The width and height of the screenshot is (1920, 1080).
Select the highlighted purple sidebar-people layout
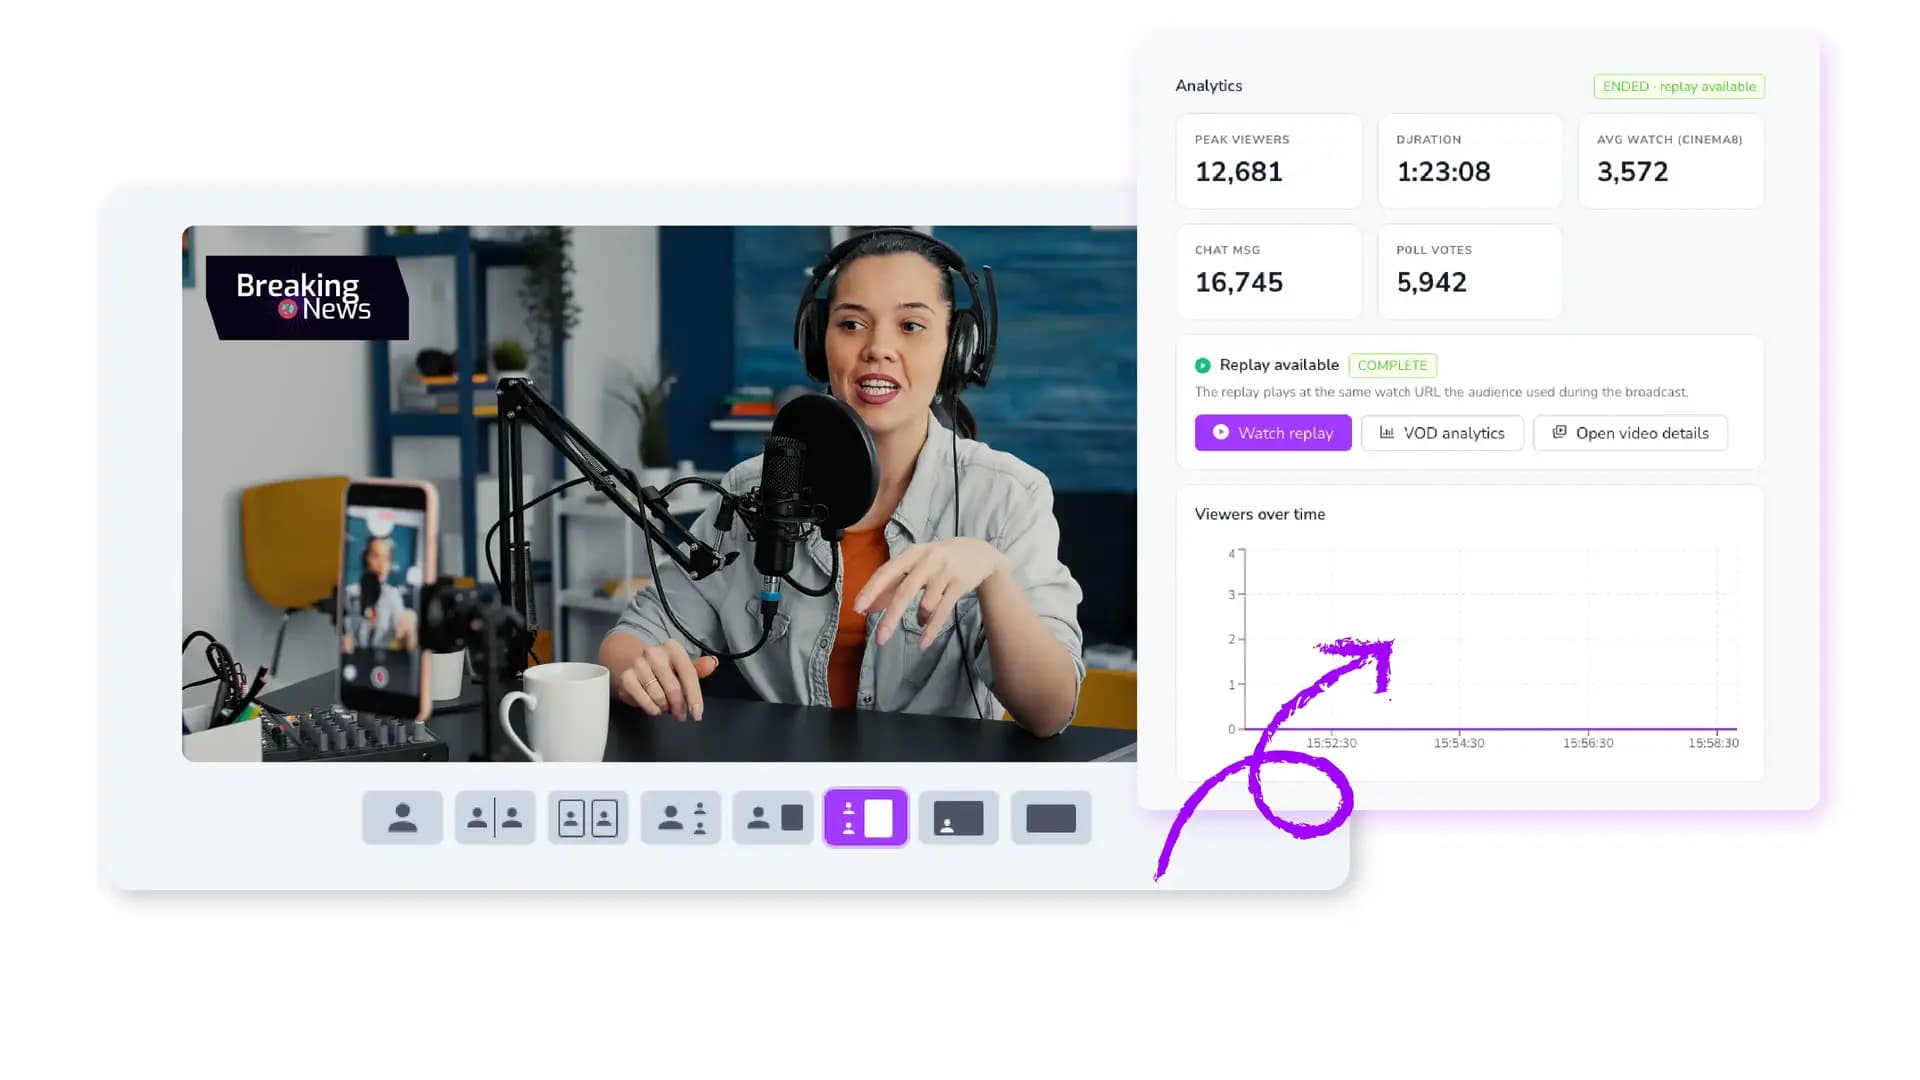866,818
